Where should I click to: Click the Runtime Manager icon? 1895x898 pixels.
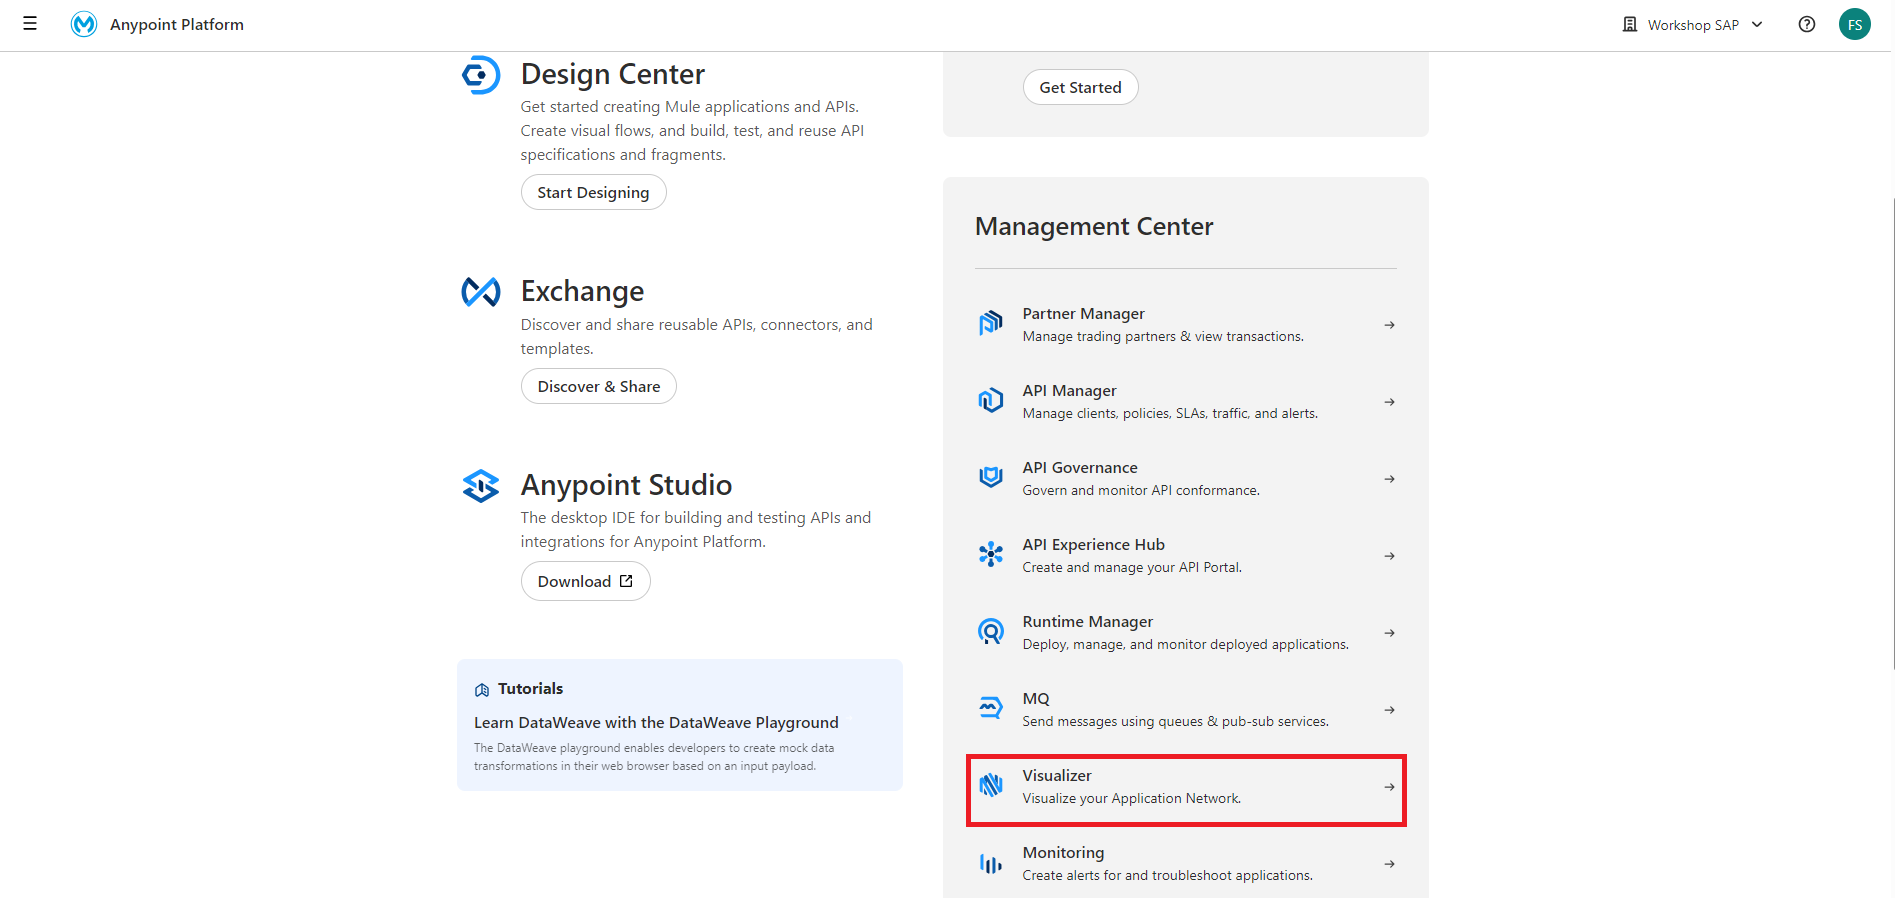point(991,631)
